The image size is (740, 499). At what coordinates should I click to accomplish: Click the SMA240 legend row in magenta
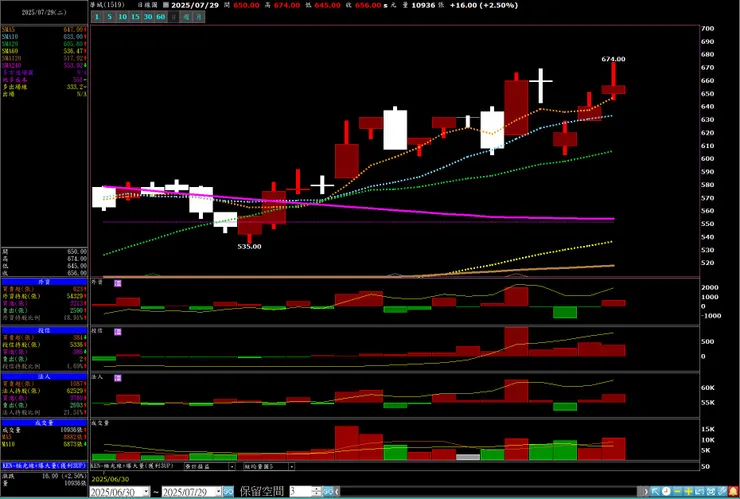click(x=44, y=65)
